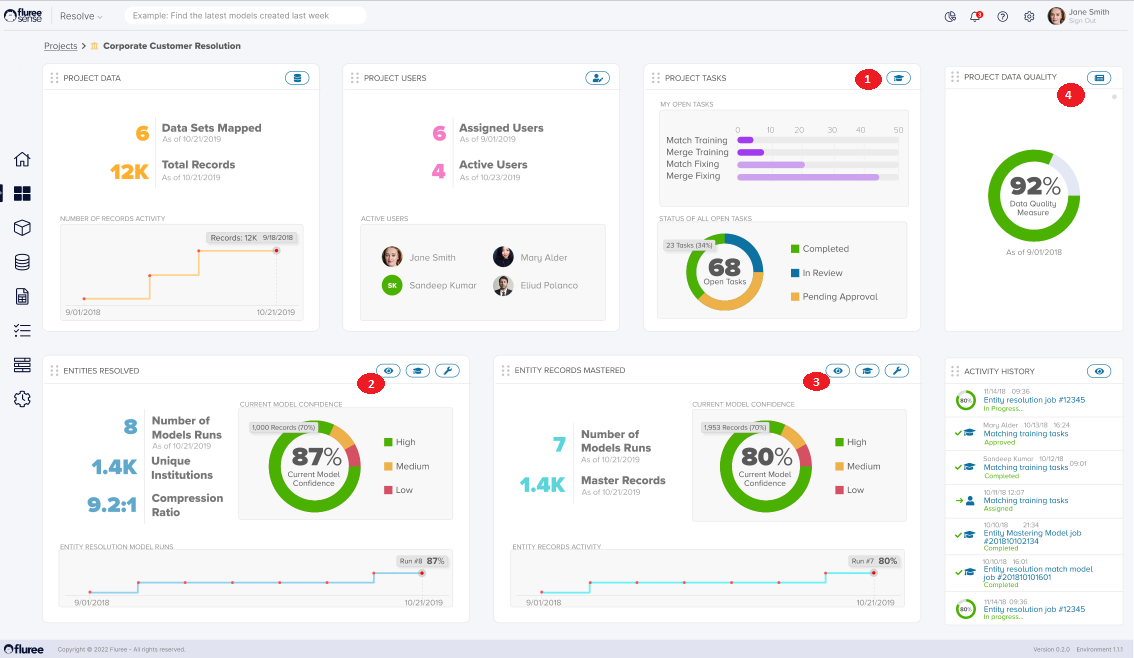Click Completed legend swatch in tasks status

tap(795, 249)
